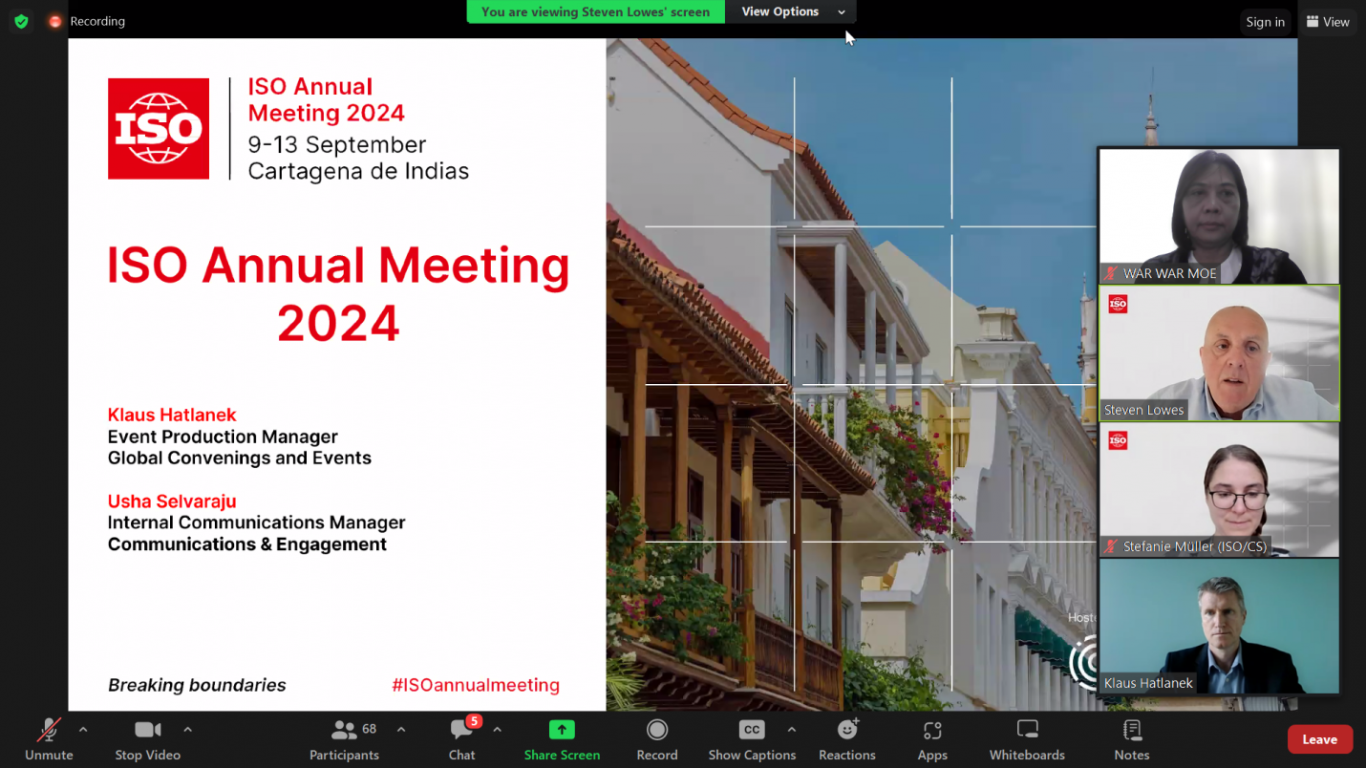Click red name 'Klaus Hatlanek' on the slide
Image resolution: width=1366 pixels, height=768 pixels.
click(x=172, y=414)
